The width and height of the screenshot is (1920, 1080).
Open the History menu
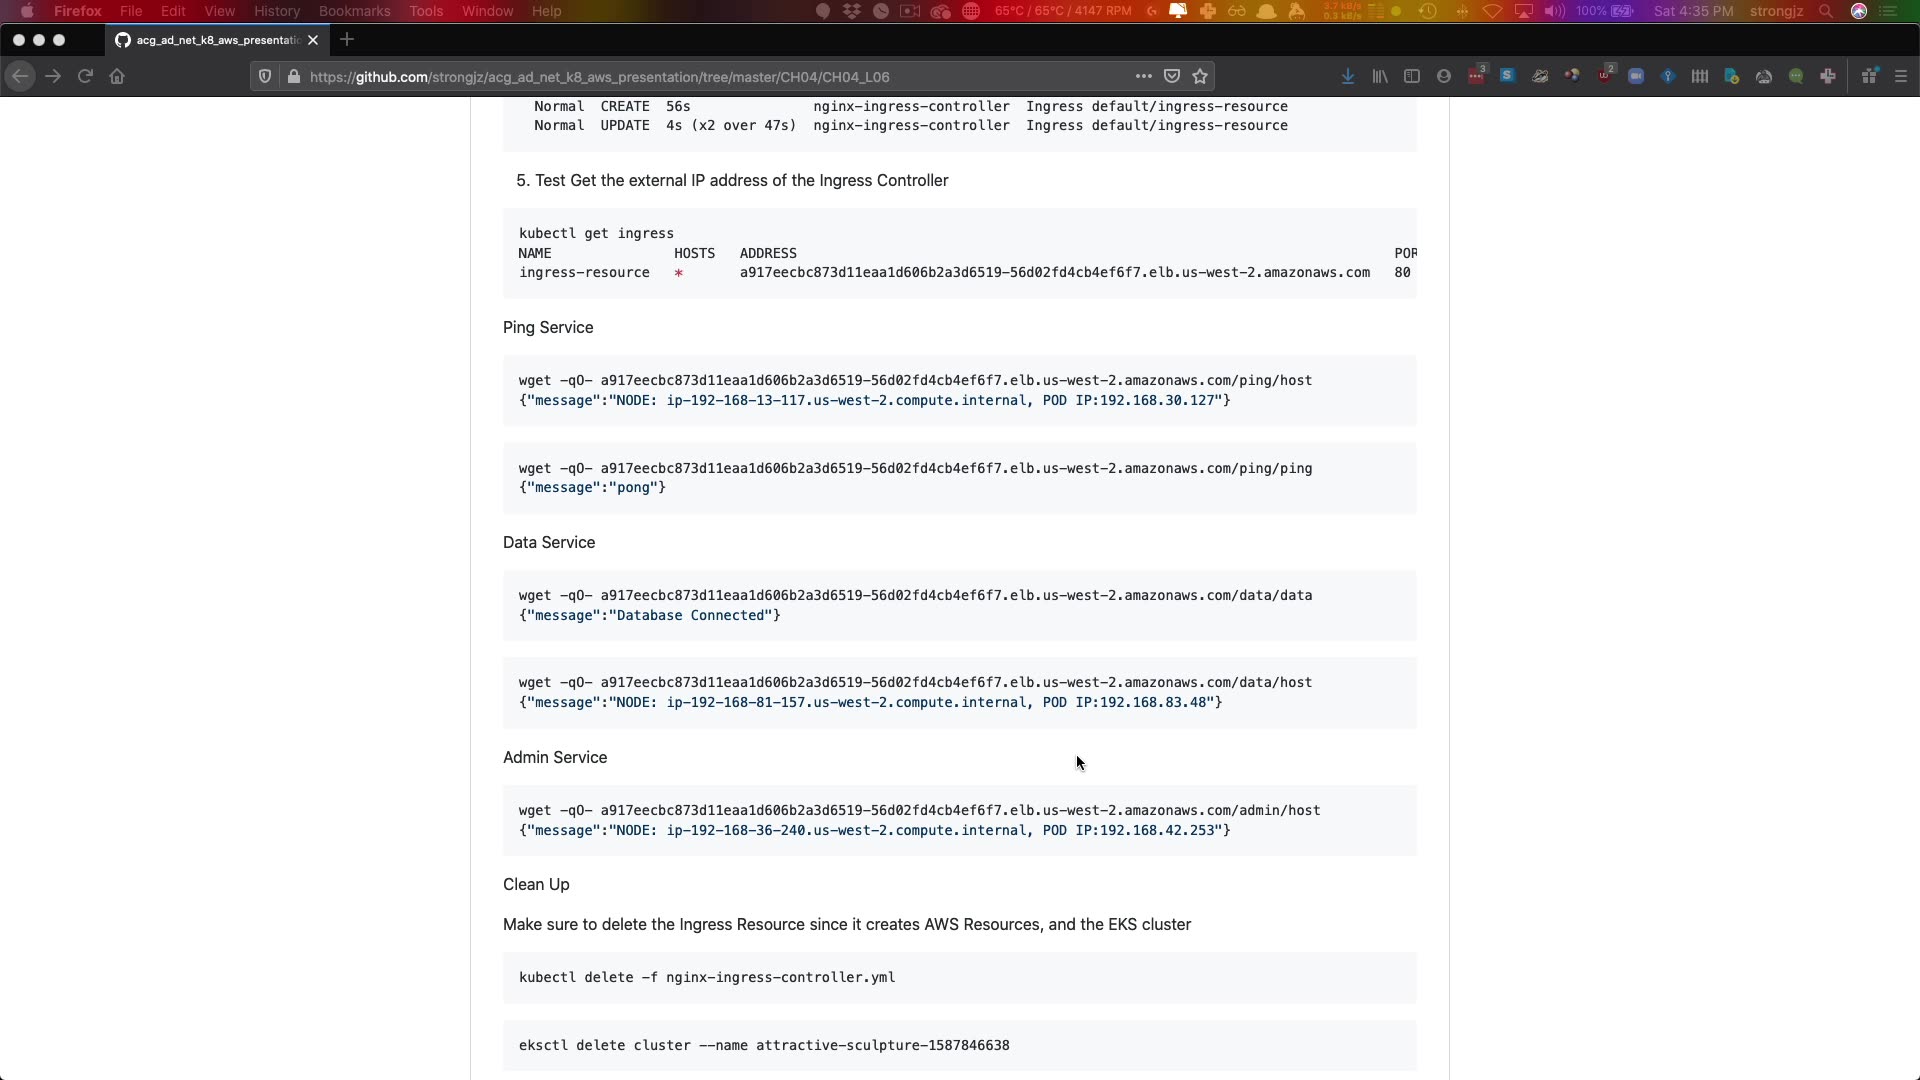[x=277, y=11]
